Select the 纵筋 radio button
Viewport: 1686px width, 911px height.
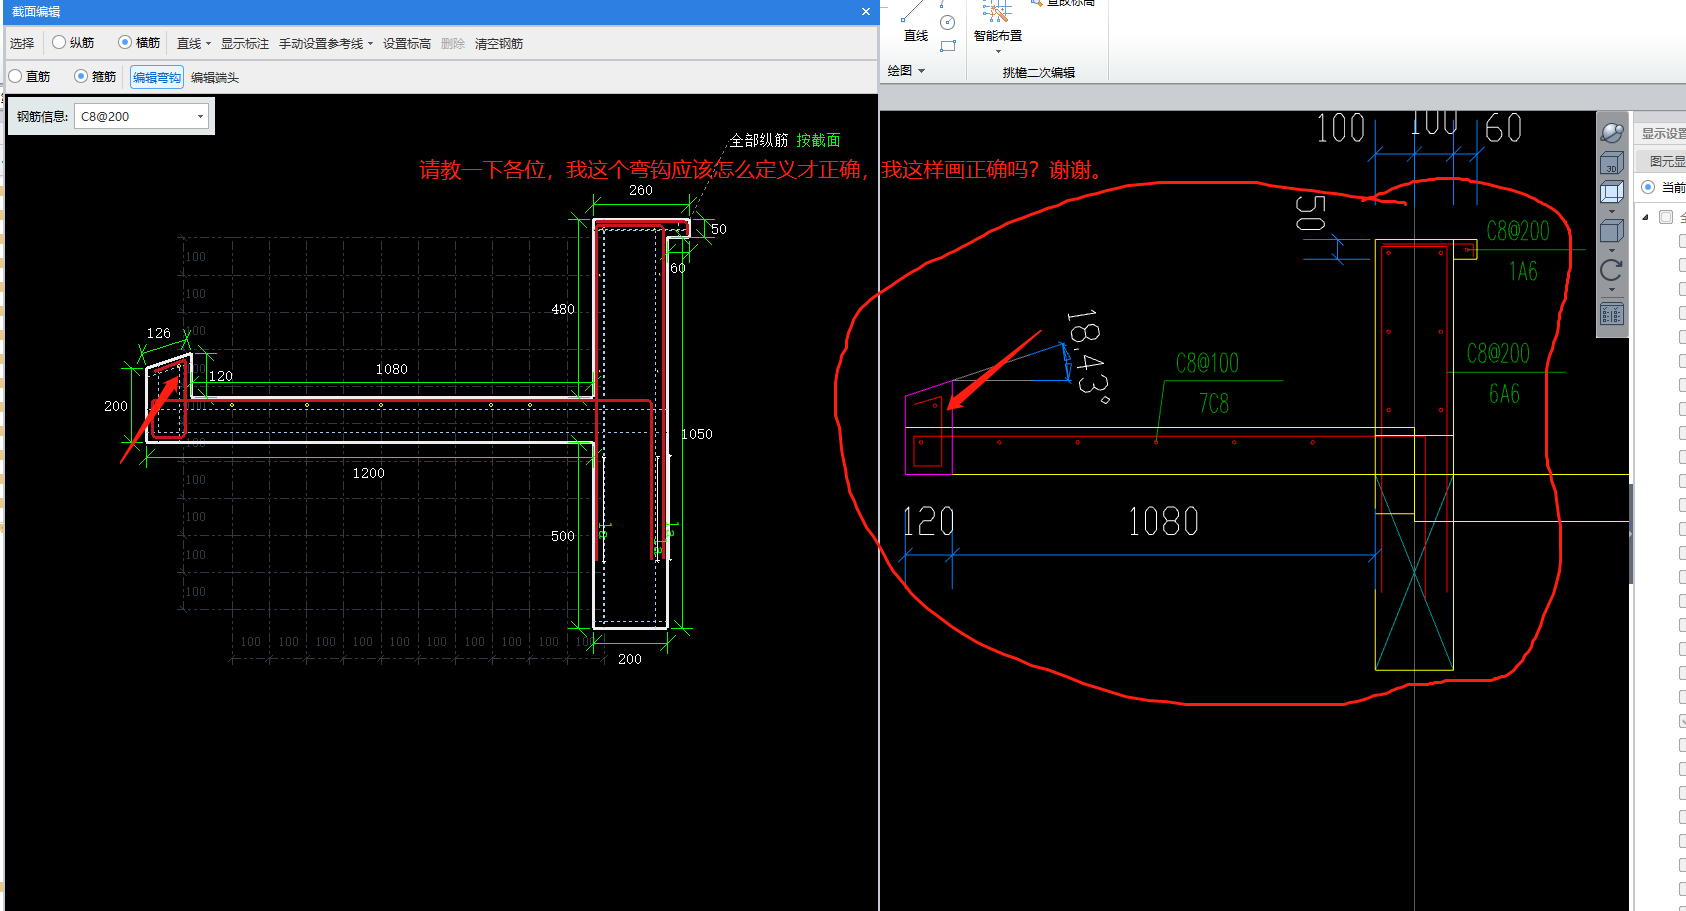pos(60,43)
